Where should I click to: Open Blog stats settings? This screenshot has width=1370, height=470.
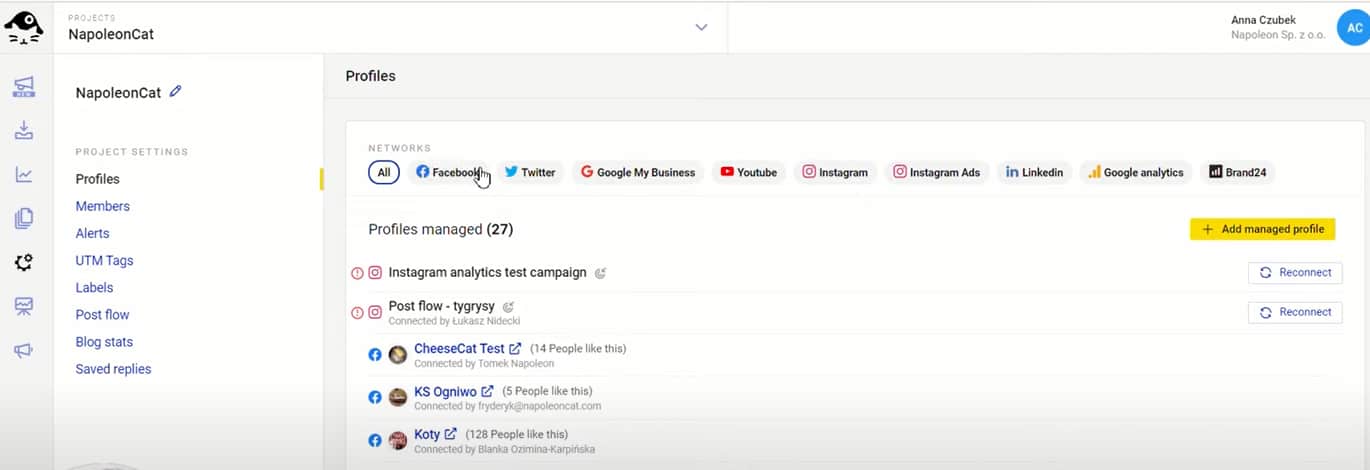(x=104, y=341)
